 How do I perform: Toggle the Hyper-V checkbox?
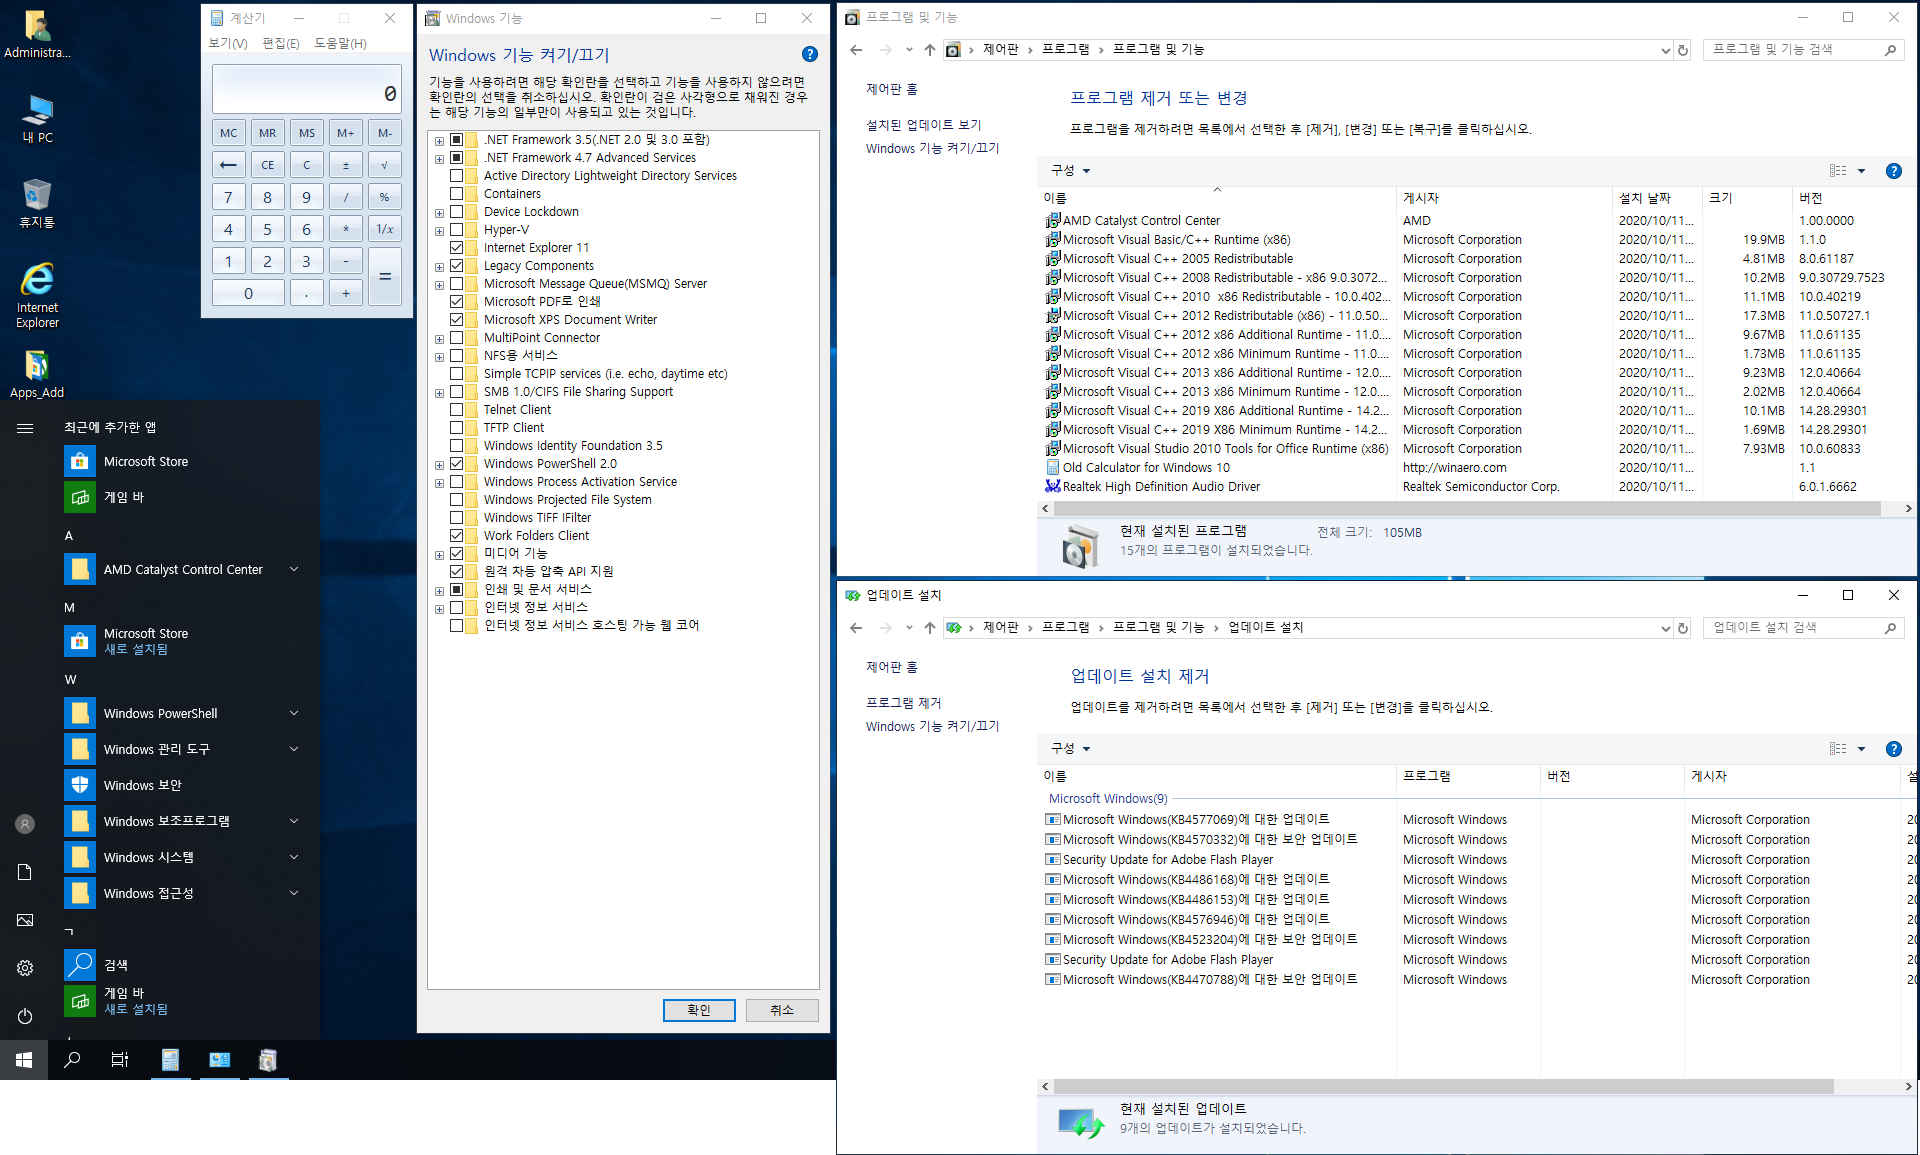click(457, 230)
